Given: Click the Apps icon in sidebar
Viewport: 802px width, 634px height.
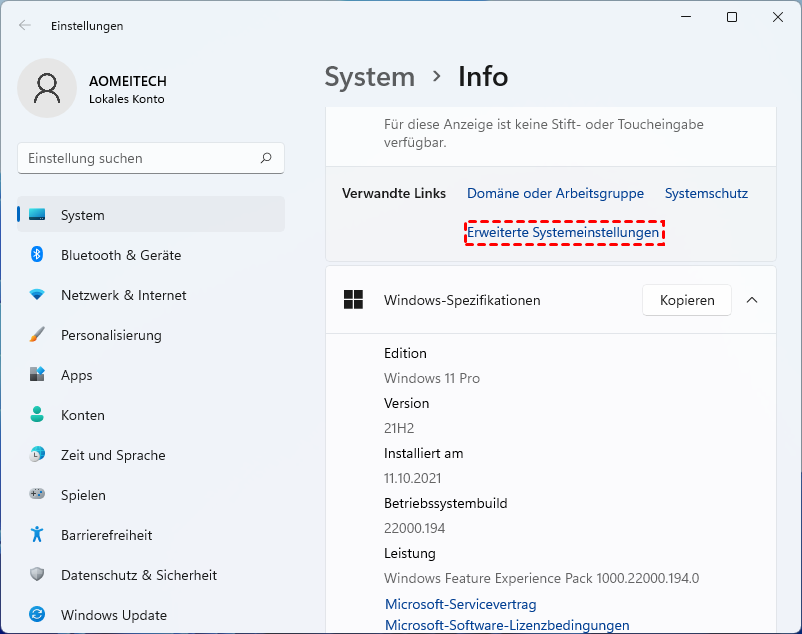Looking at the screenshot, I should (x=37, y=375).
